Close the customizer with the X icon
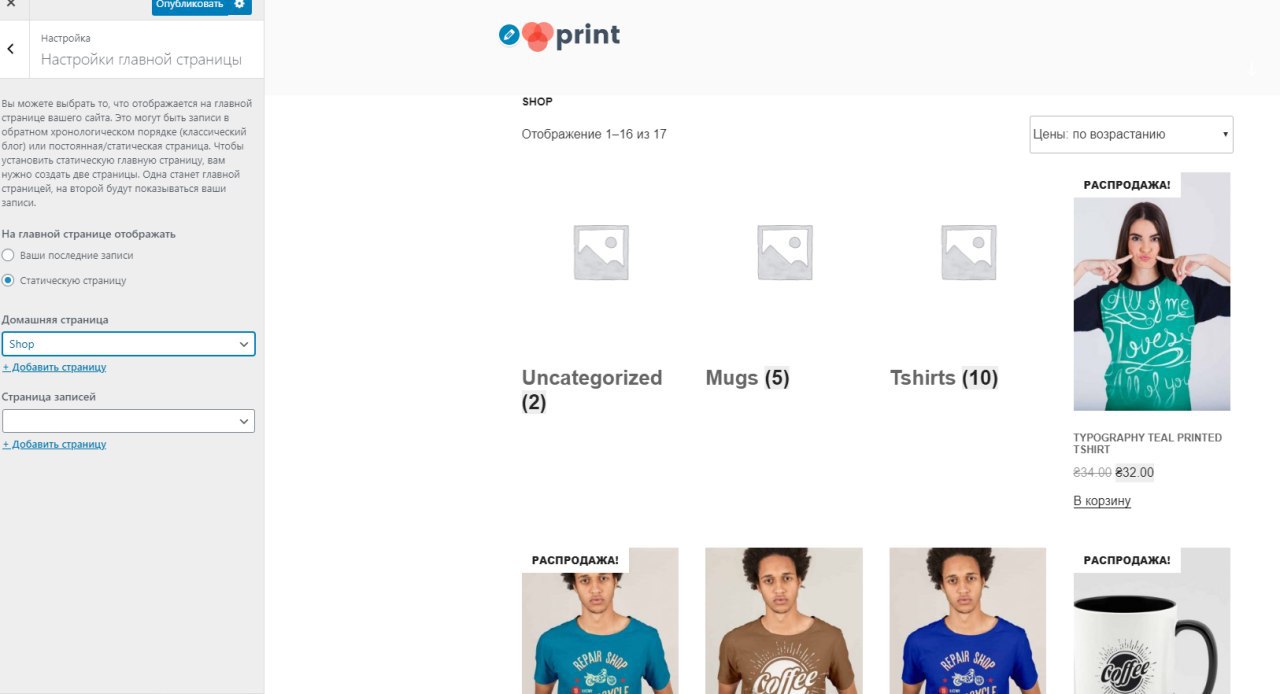This screenshot has height=694, width=1280. [10, 5]
